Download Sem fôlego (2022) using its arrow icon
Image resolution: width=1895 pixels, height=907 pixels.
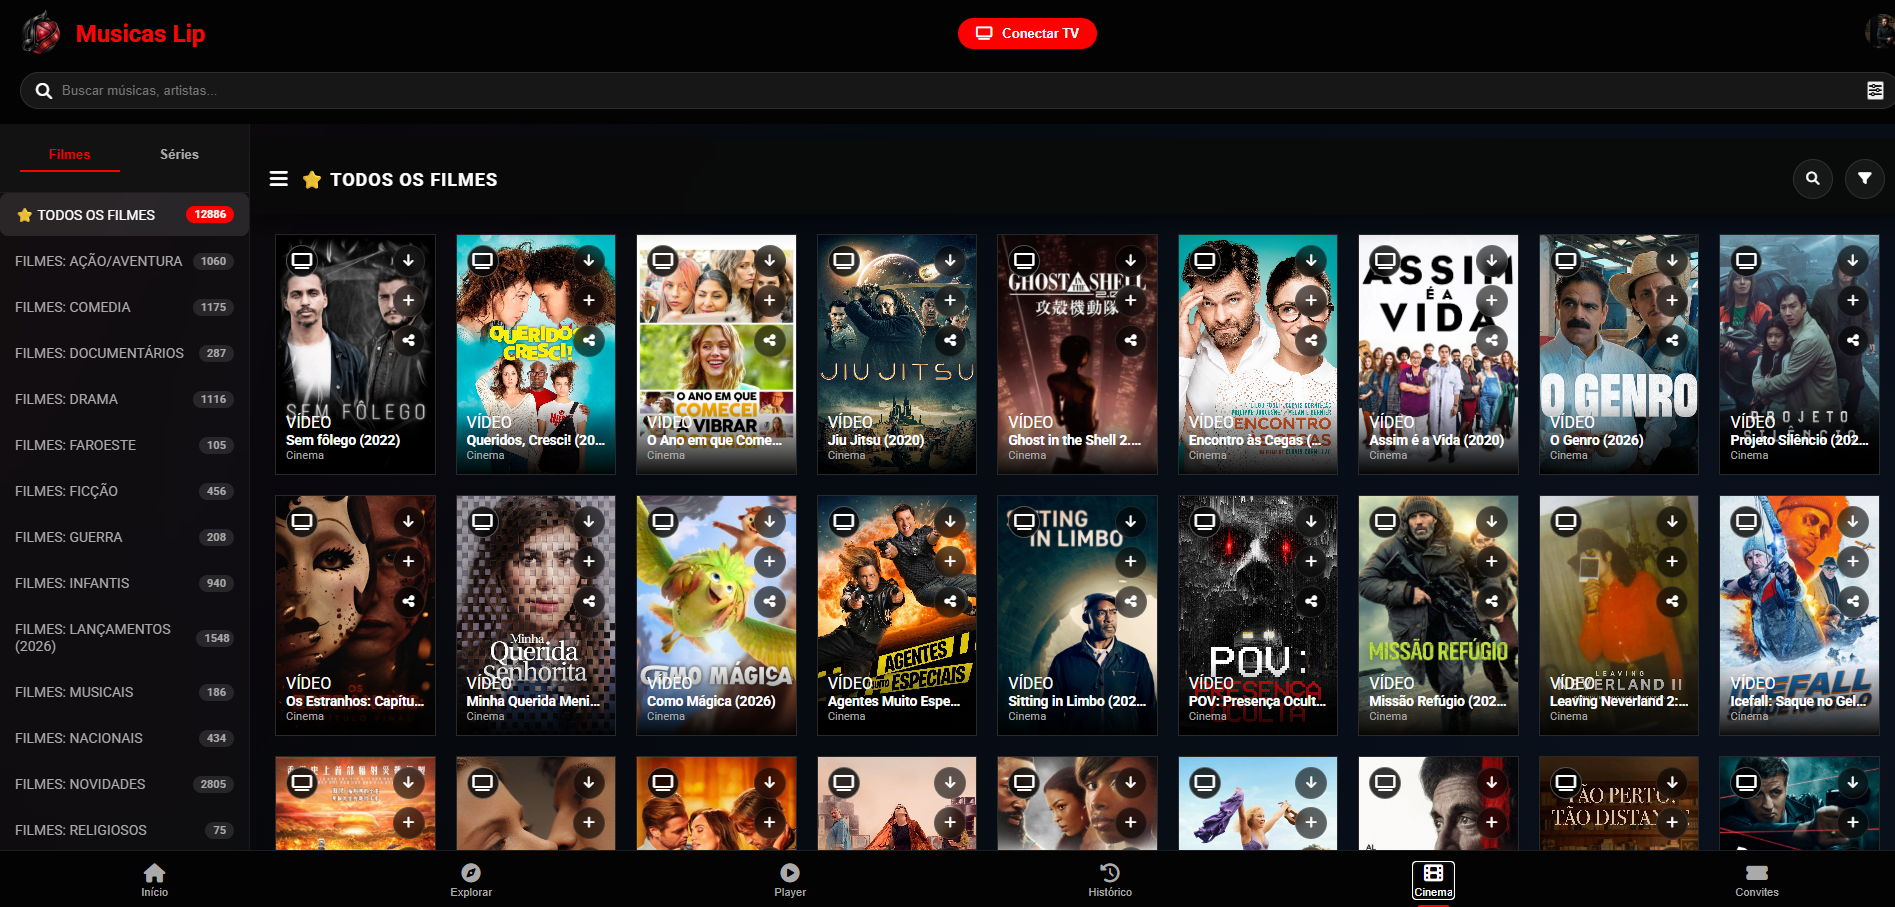408,260
